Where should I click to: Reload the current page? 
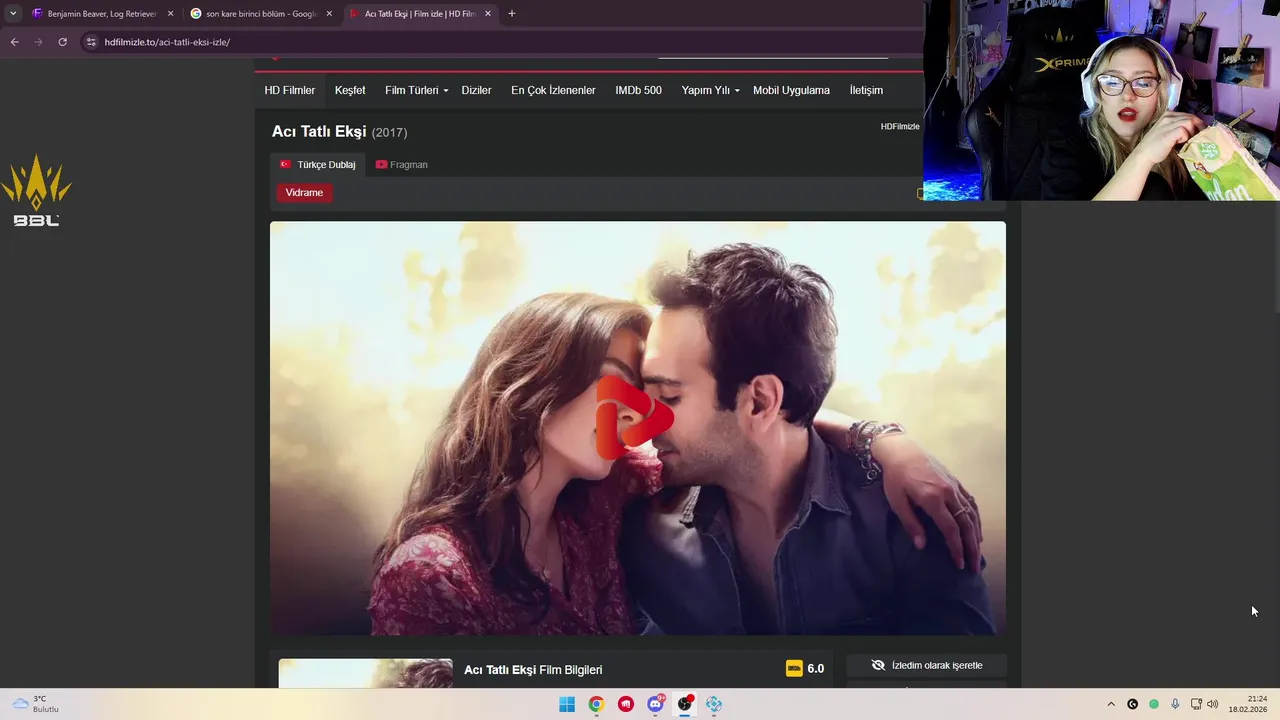click(62, 42)
